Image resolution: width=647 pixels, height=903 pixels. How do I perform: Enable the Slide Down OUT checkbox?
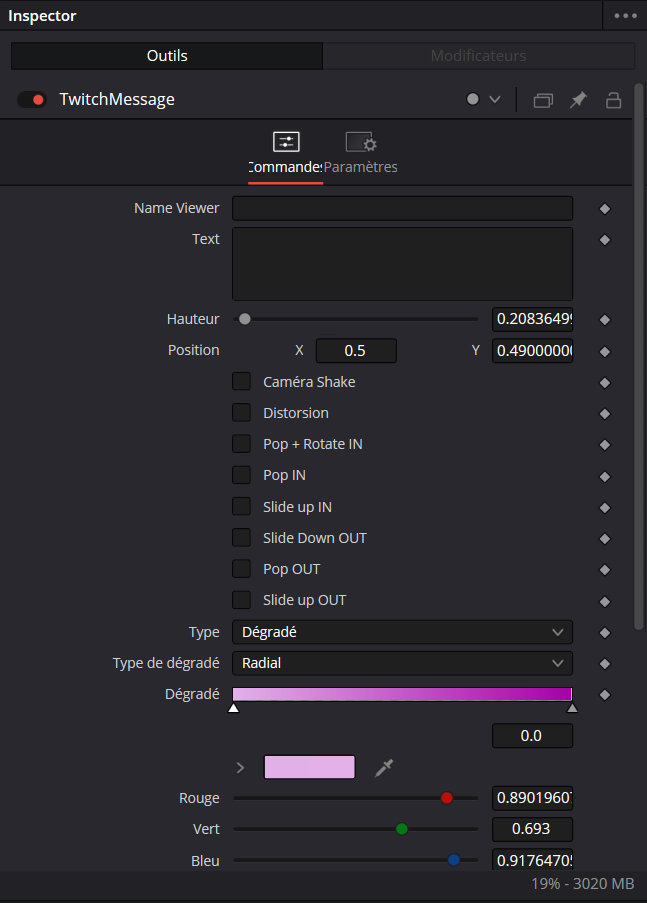click(241, 537)
